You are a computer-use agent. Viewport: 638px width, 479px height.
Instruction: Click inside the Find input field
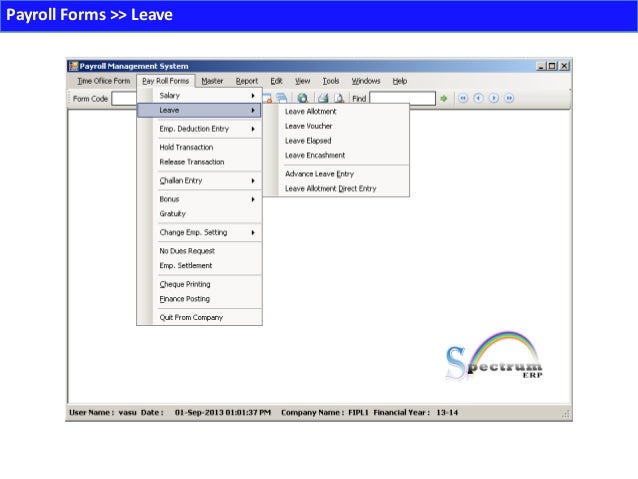click(x=402, y=98)
